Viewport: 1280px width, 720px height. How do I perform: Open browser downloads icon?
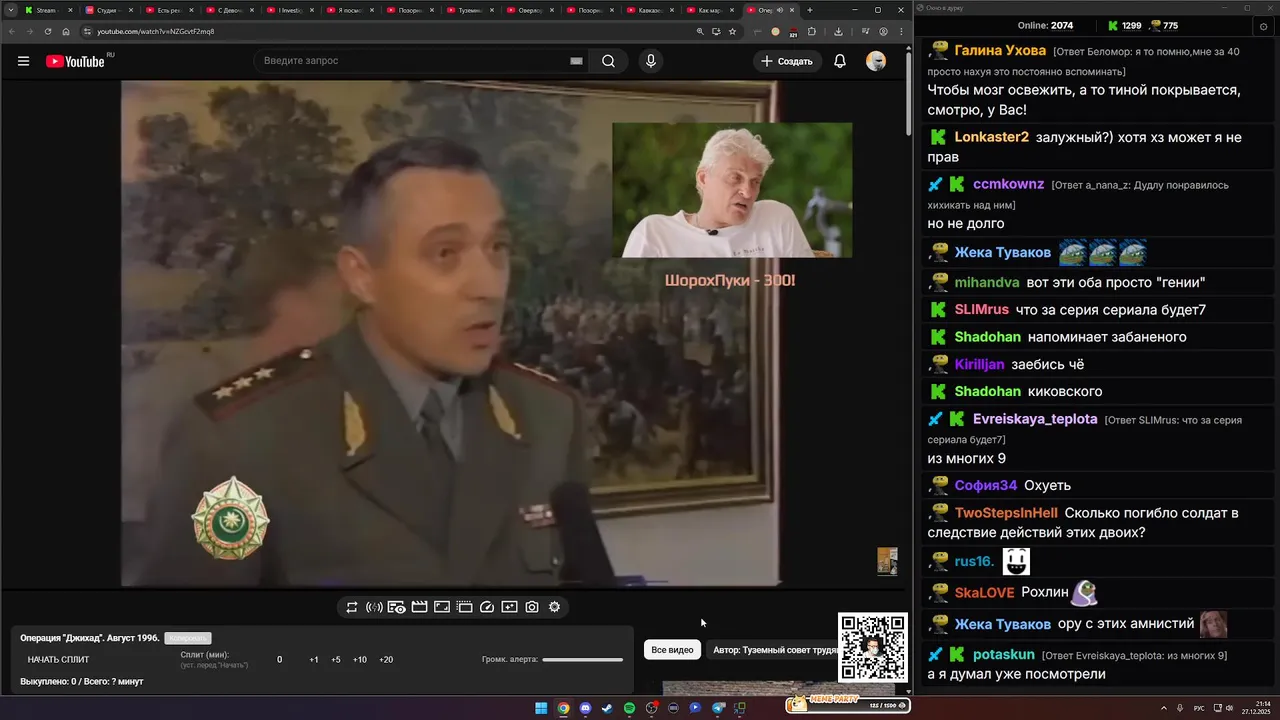[838, 31]
